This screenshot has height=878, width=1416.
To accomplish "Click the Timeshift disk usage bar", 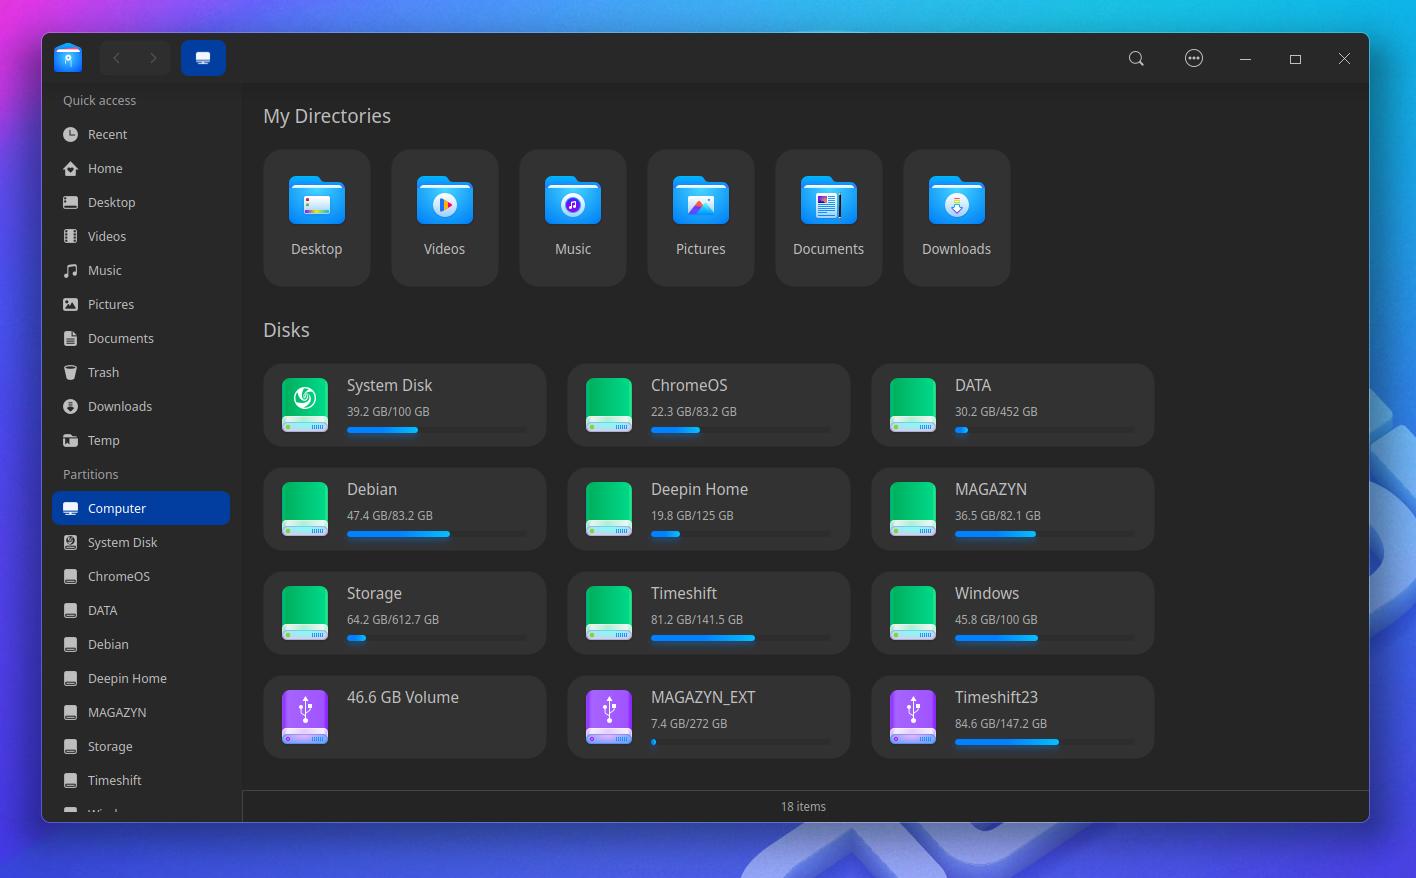I will 740,638.
